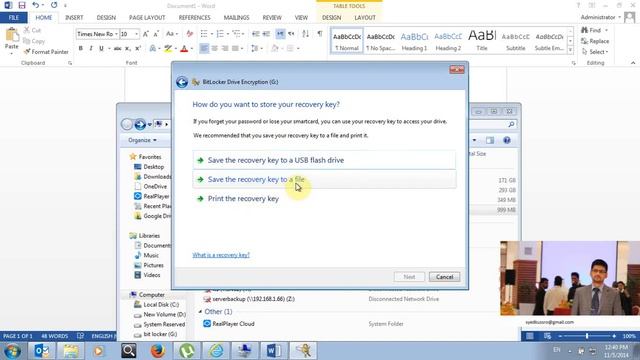Image resolution: width=640 pixels, height=360 pixels.
Task: Switch to the REVIEW tab
Action: click(272, 18)
